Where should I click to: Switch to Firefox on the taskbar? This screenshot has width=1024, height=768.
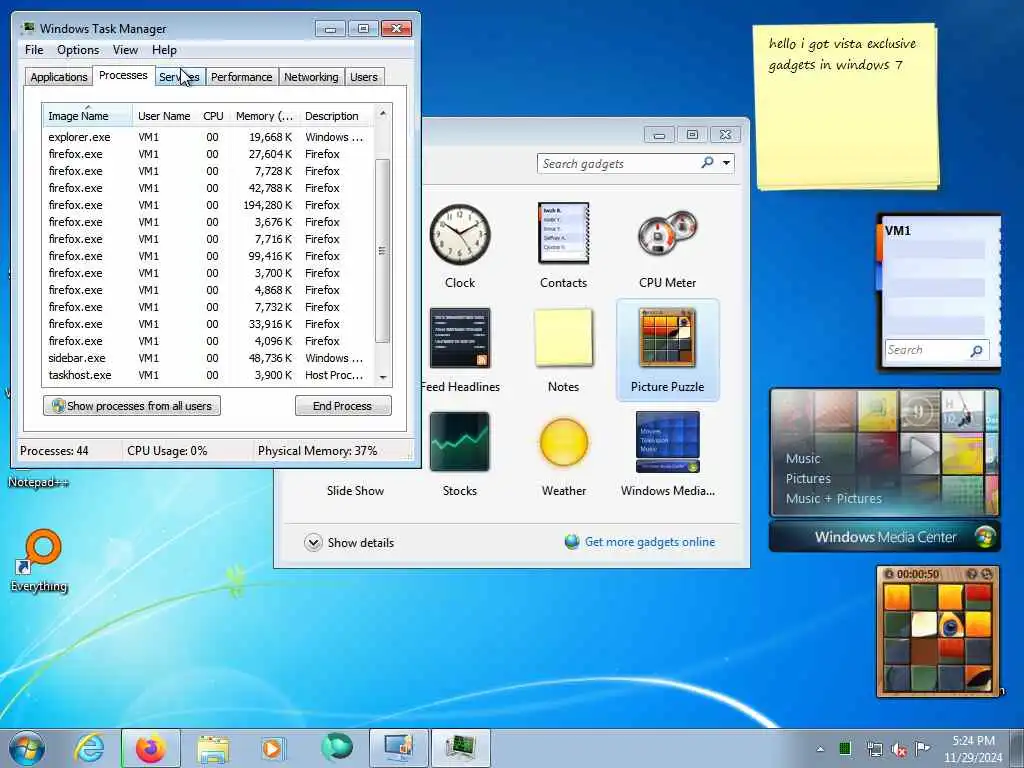[x=151, y=748]
